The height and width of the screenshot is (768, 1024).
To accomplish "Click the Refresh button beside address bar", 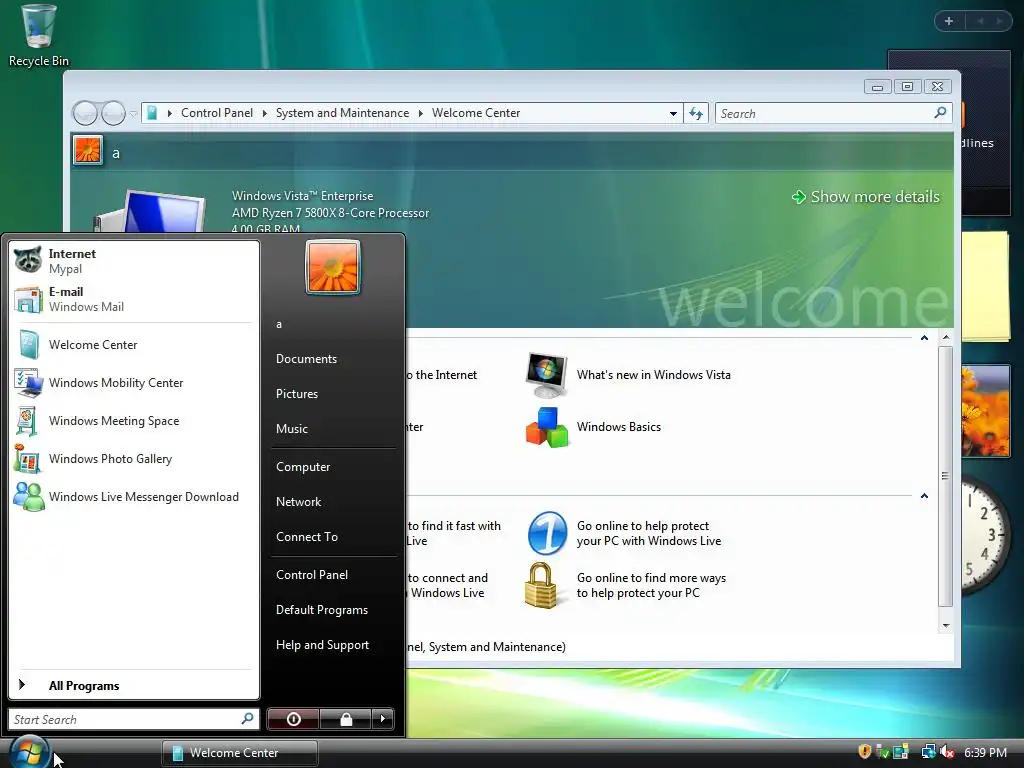I will click(696, 114).
